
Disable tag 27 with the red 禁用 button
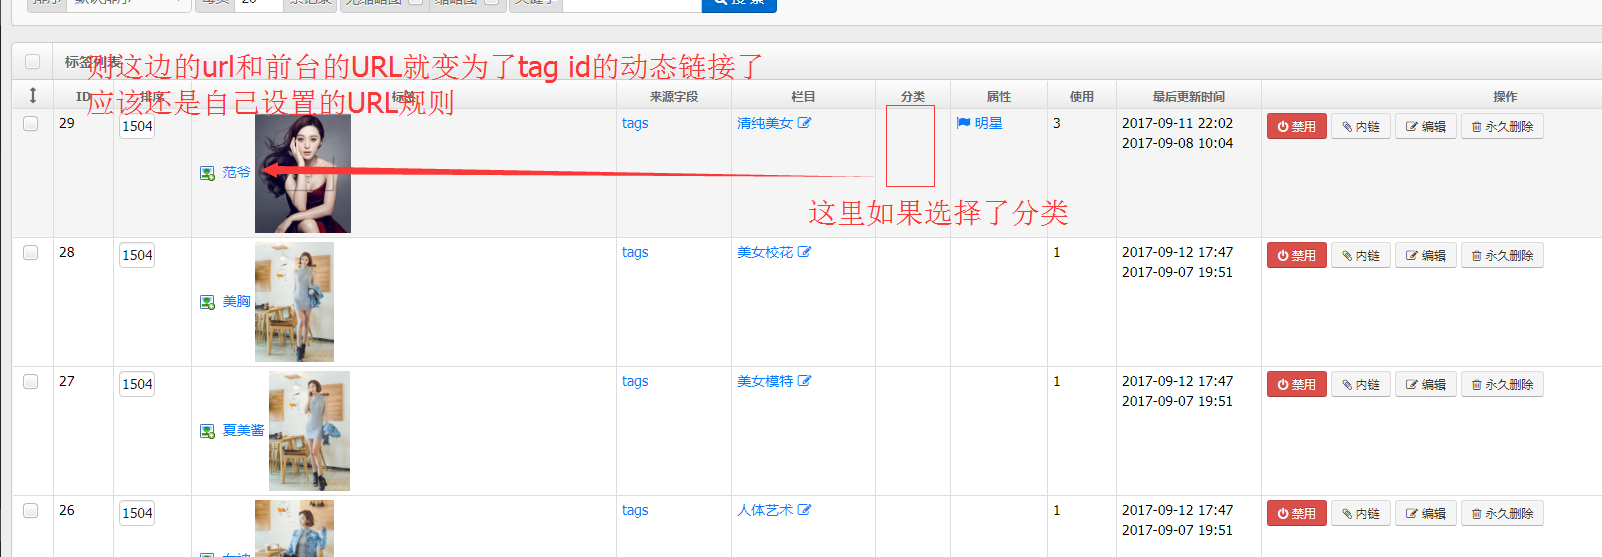point(1297,385)
